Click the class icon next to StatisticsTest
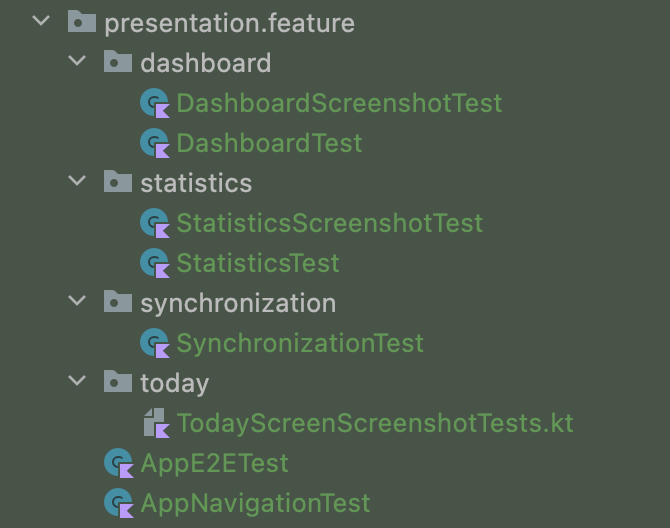This screenshot has width=670, height=528. [x=155, y=263]
